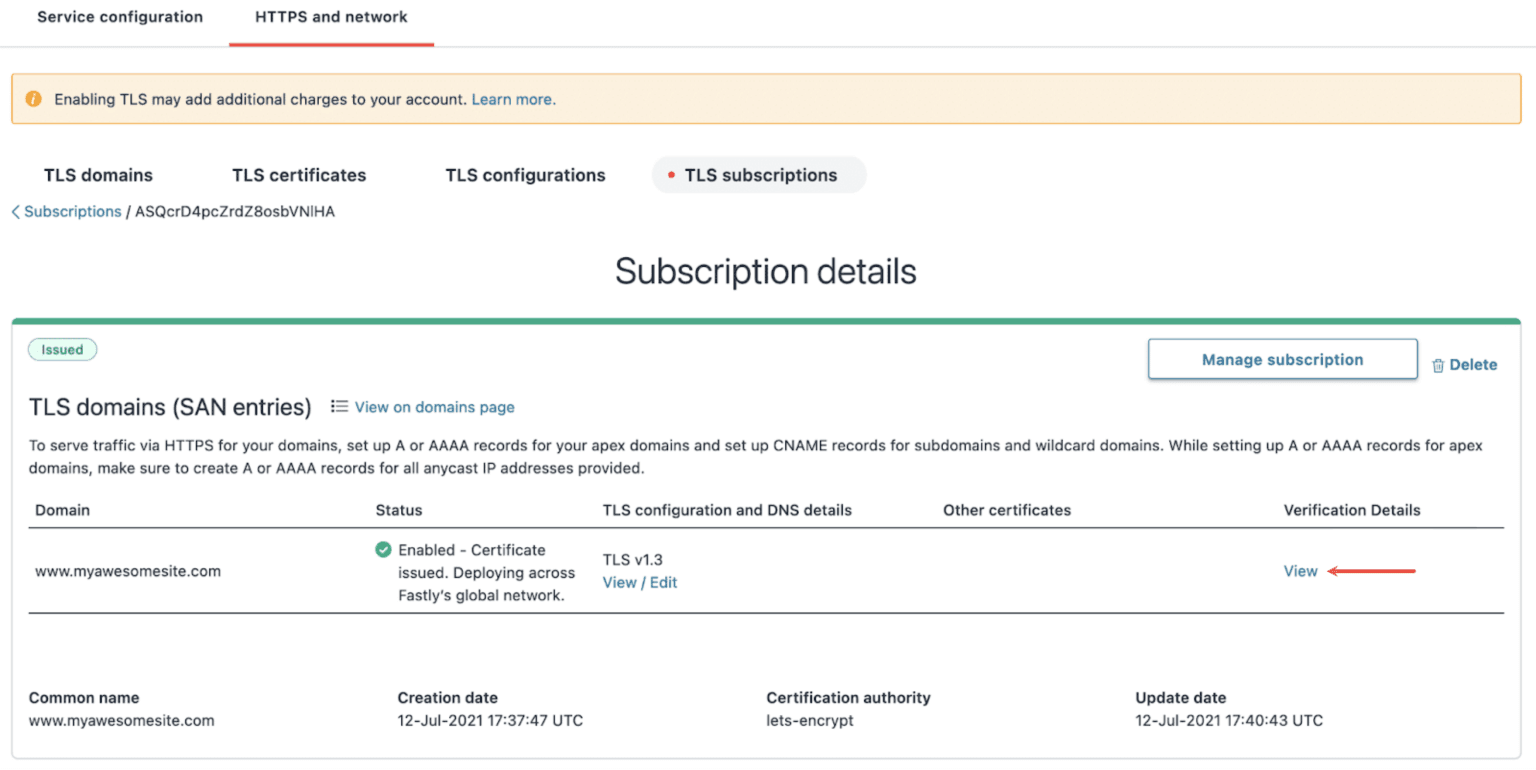Click the Edit link under TLS v1.3
Screen dimensions: 1536x770
(x=663, y=582)
